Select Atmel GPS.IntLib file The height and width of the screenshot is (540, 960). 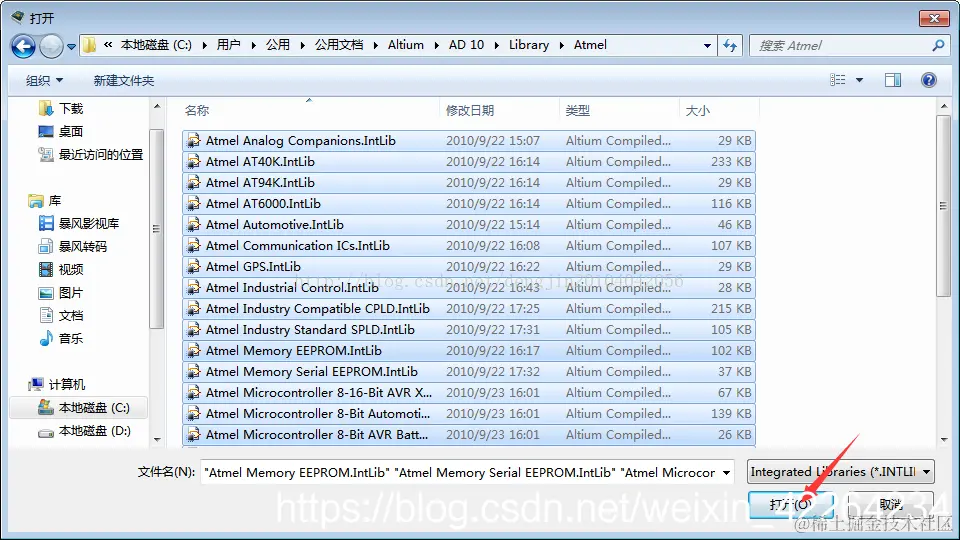[x=468, y=266]
